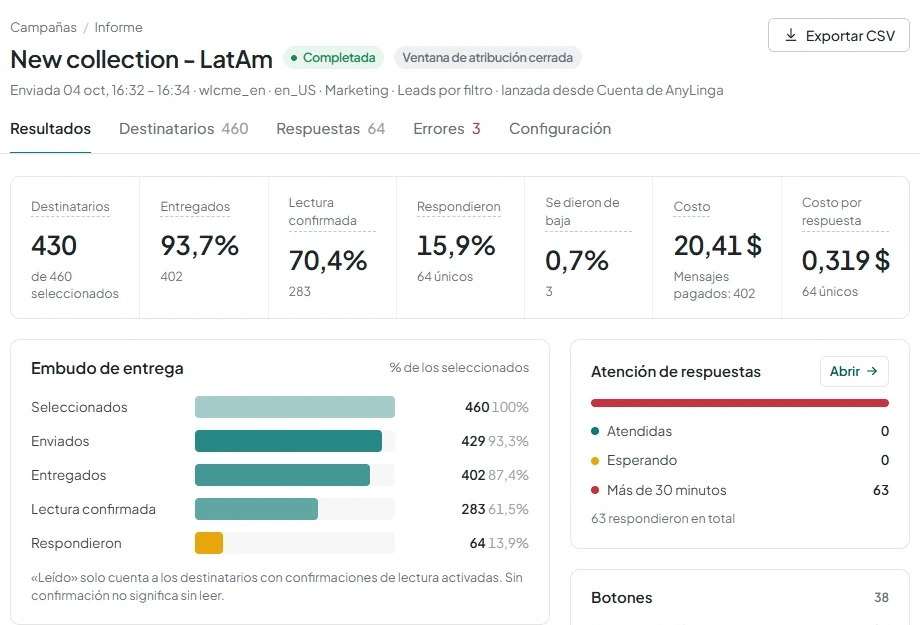Viewport: 920px width, 625px height.
Task: Click the Botones section heading
Action: [621, 597]
